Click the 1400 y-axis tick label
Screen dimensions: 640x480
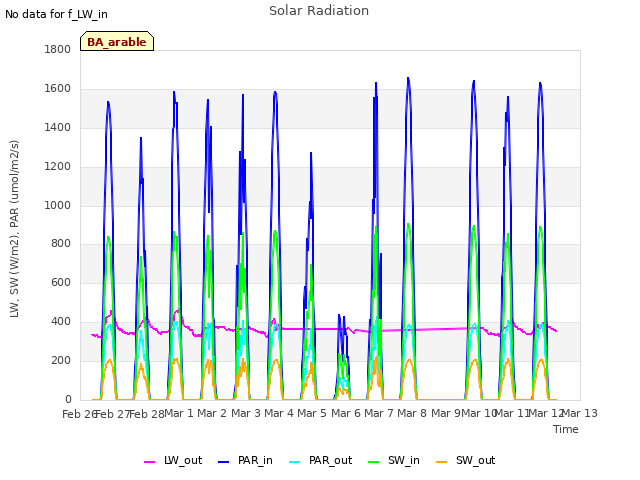[58, 127]
